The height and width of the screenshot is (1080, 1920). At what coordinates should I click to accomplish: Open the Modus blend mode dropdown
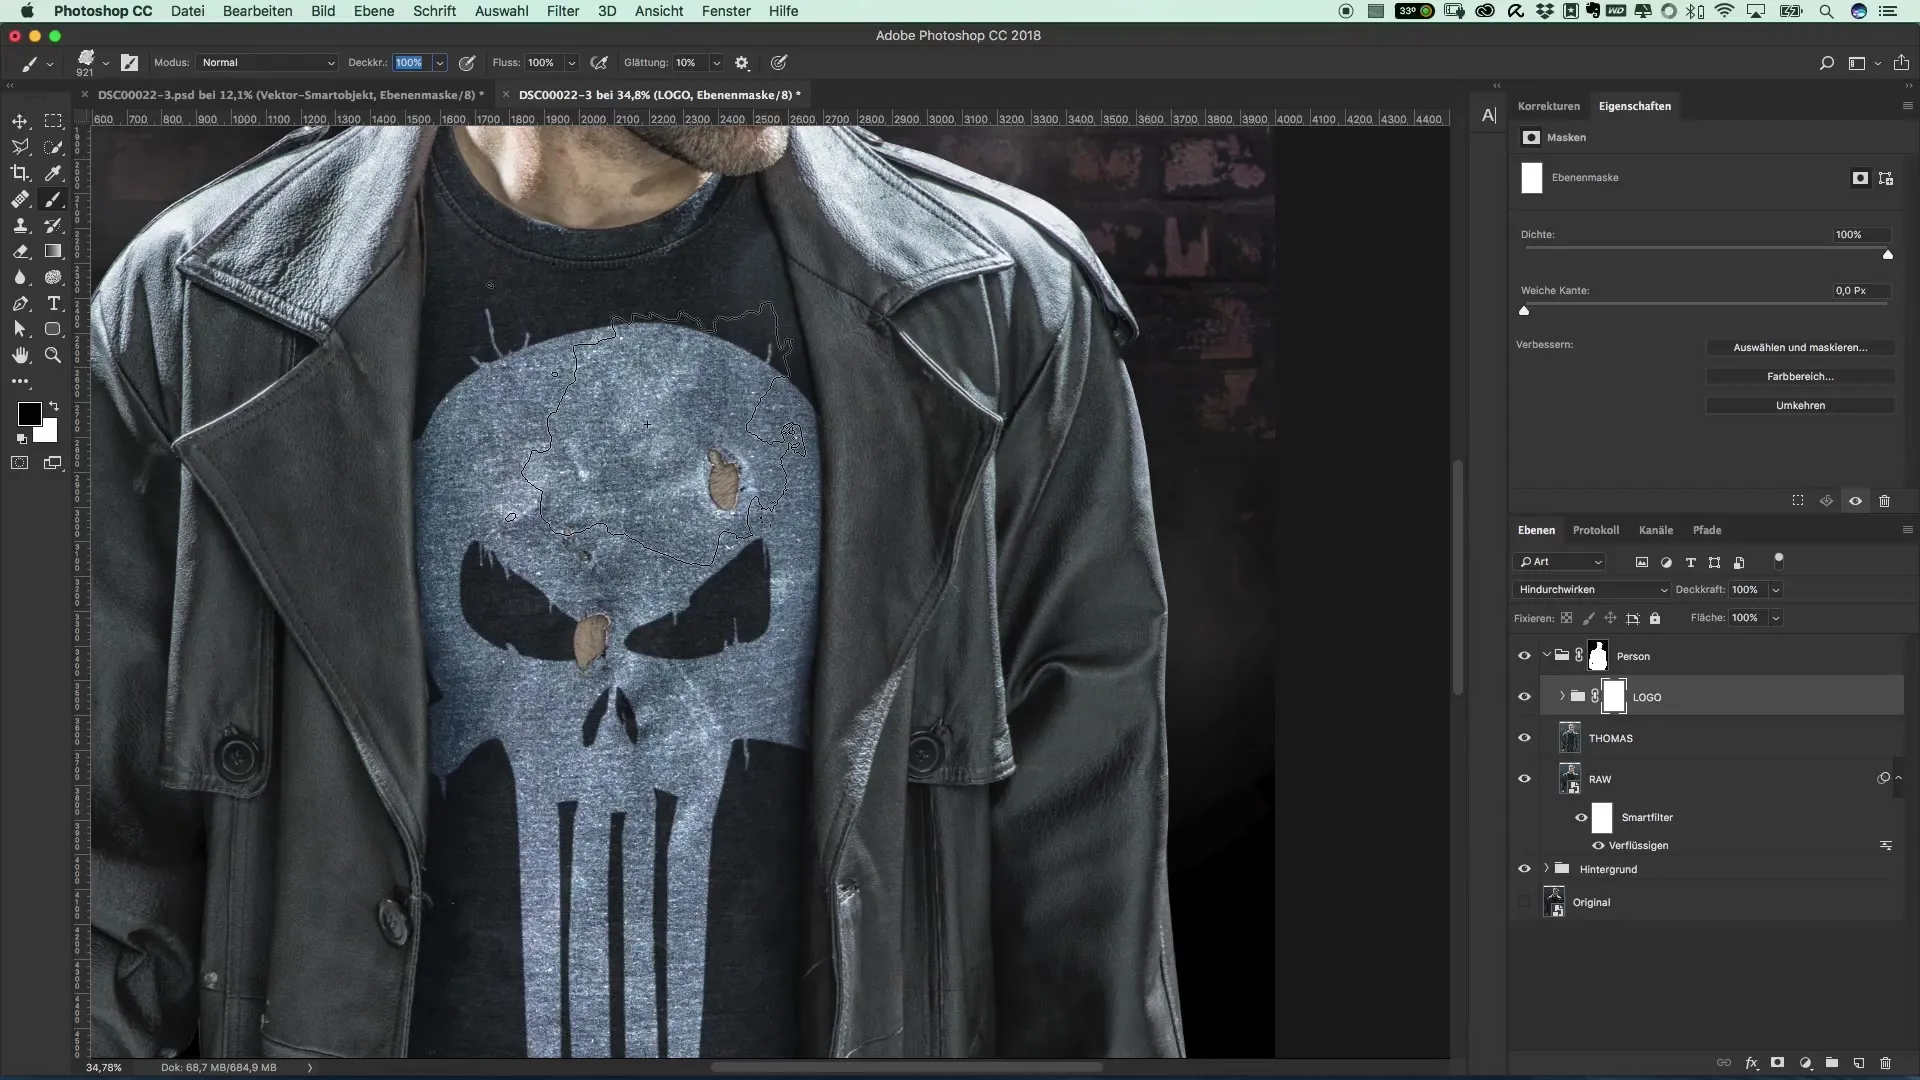[268, 62]
